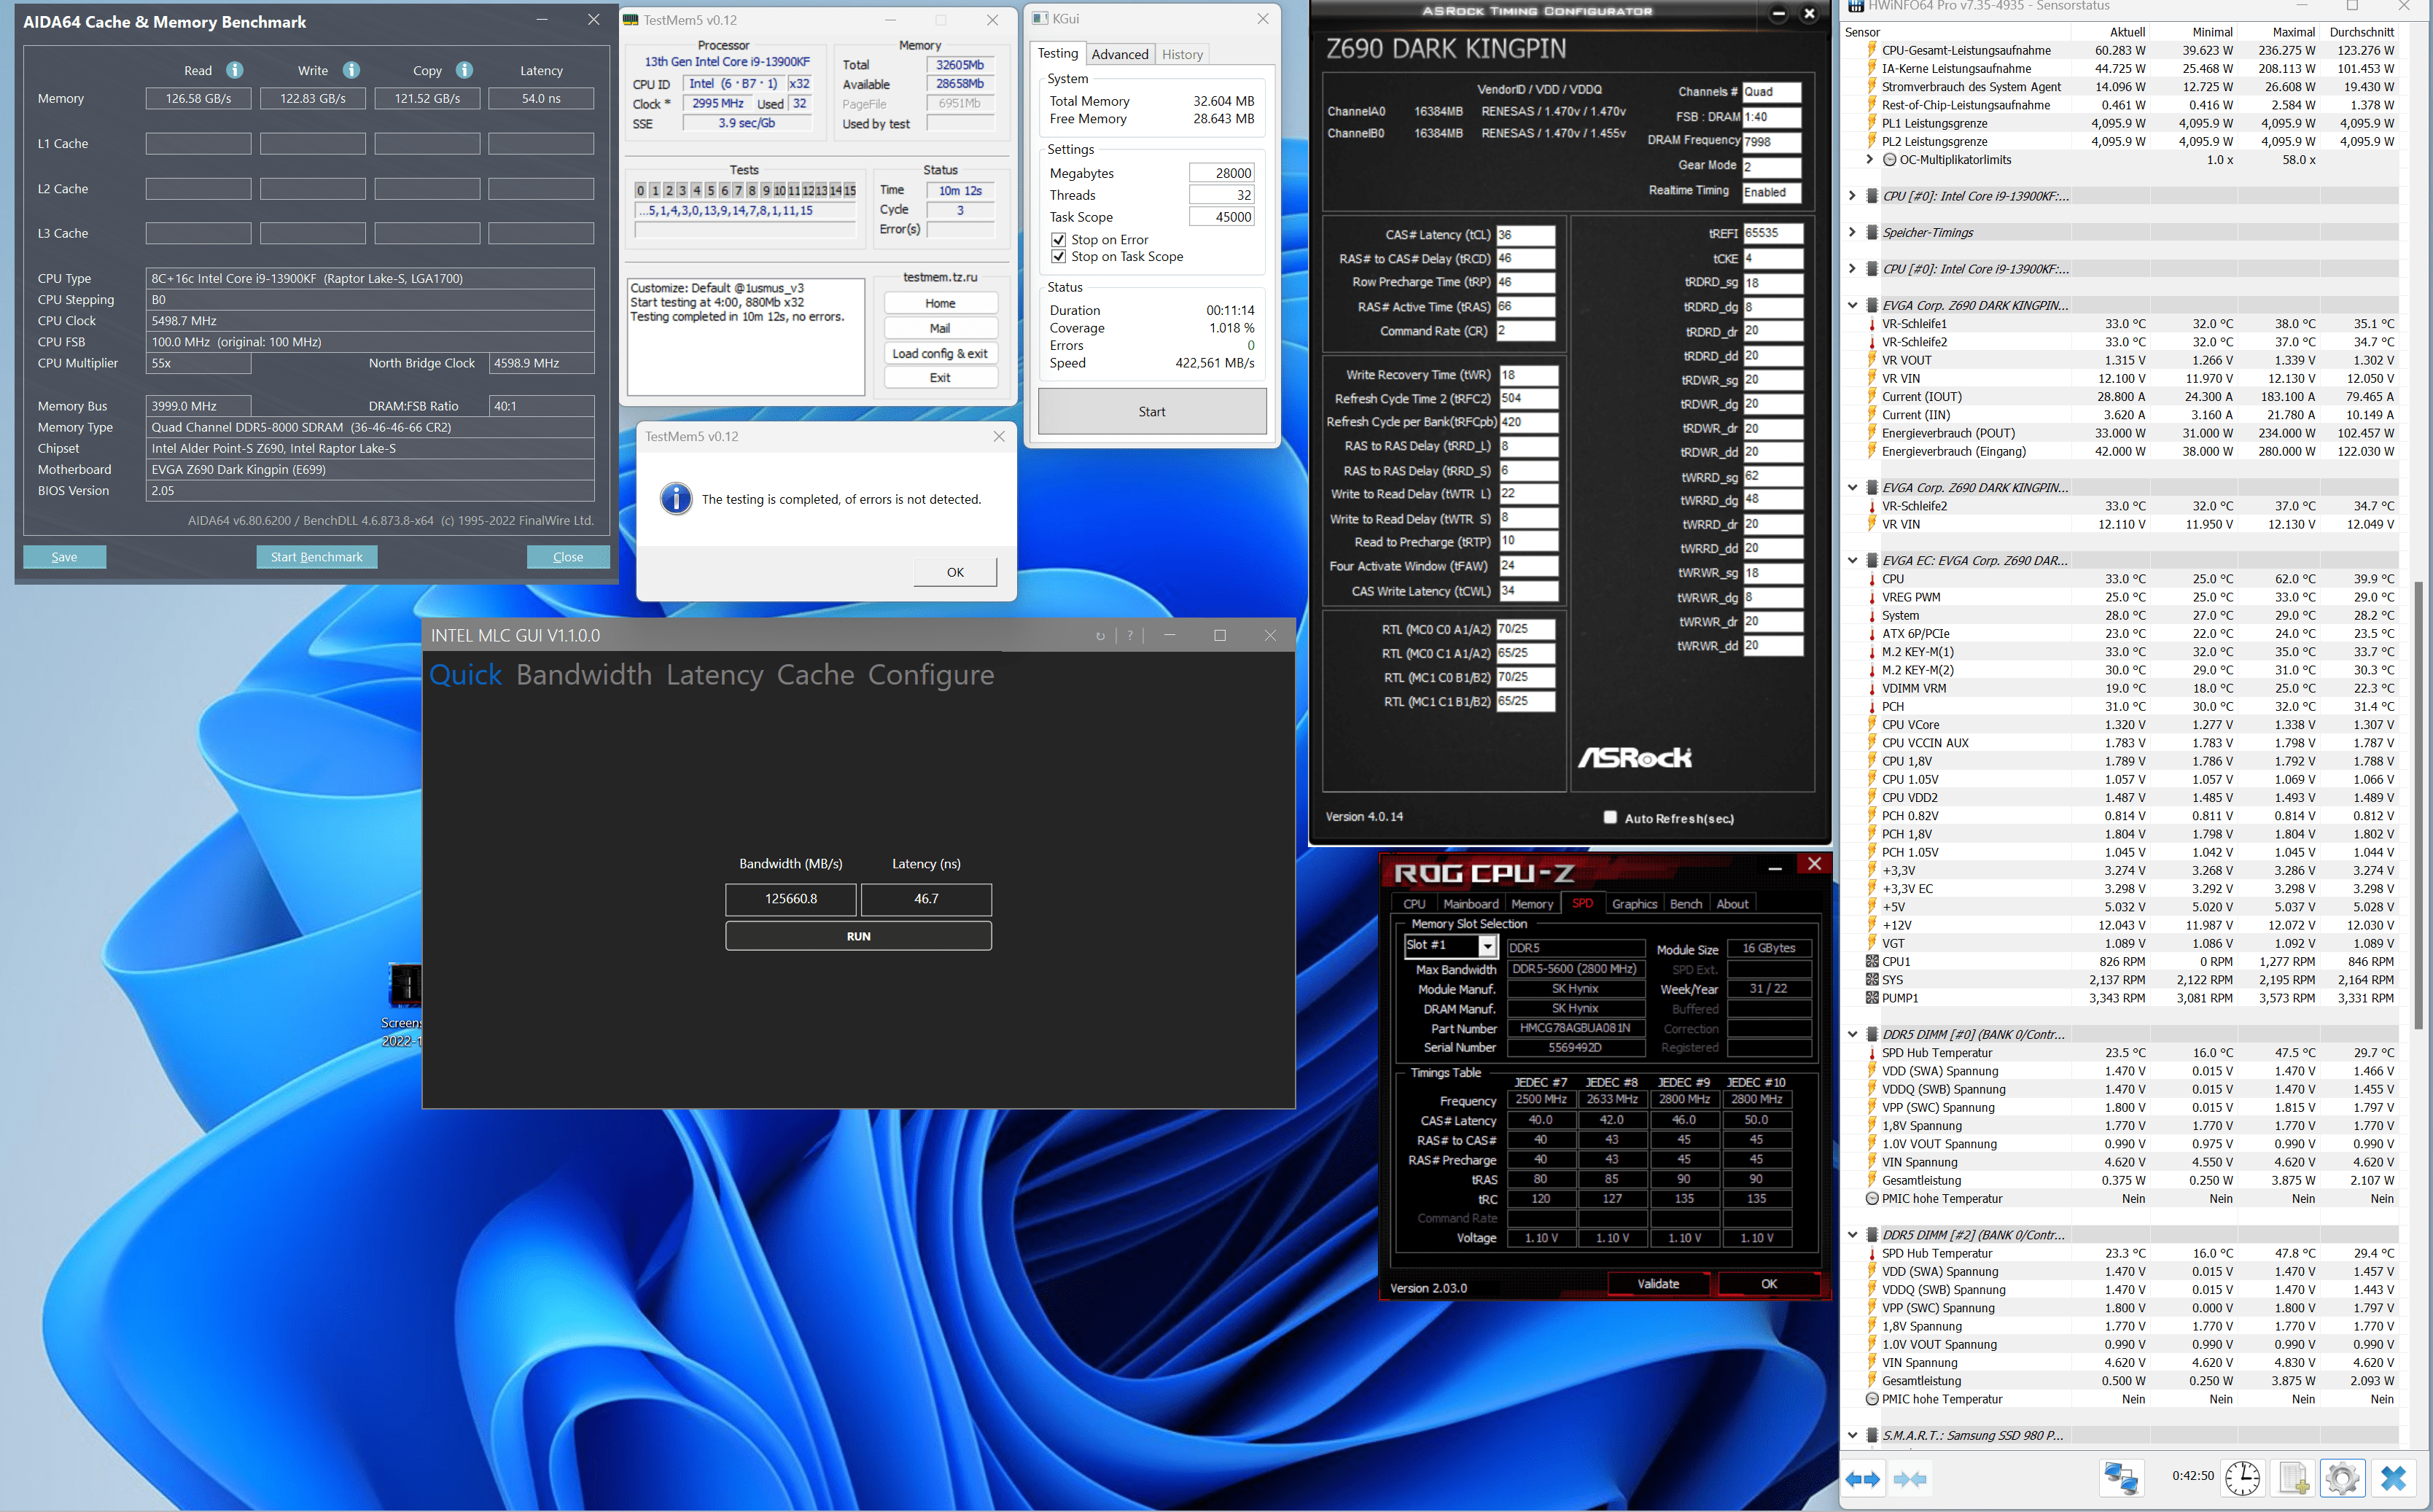Viewport: 2433px width, 1512px height.
Task: Click Load config & exit in TestMem5
Action: click(x=940, y=354)
